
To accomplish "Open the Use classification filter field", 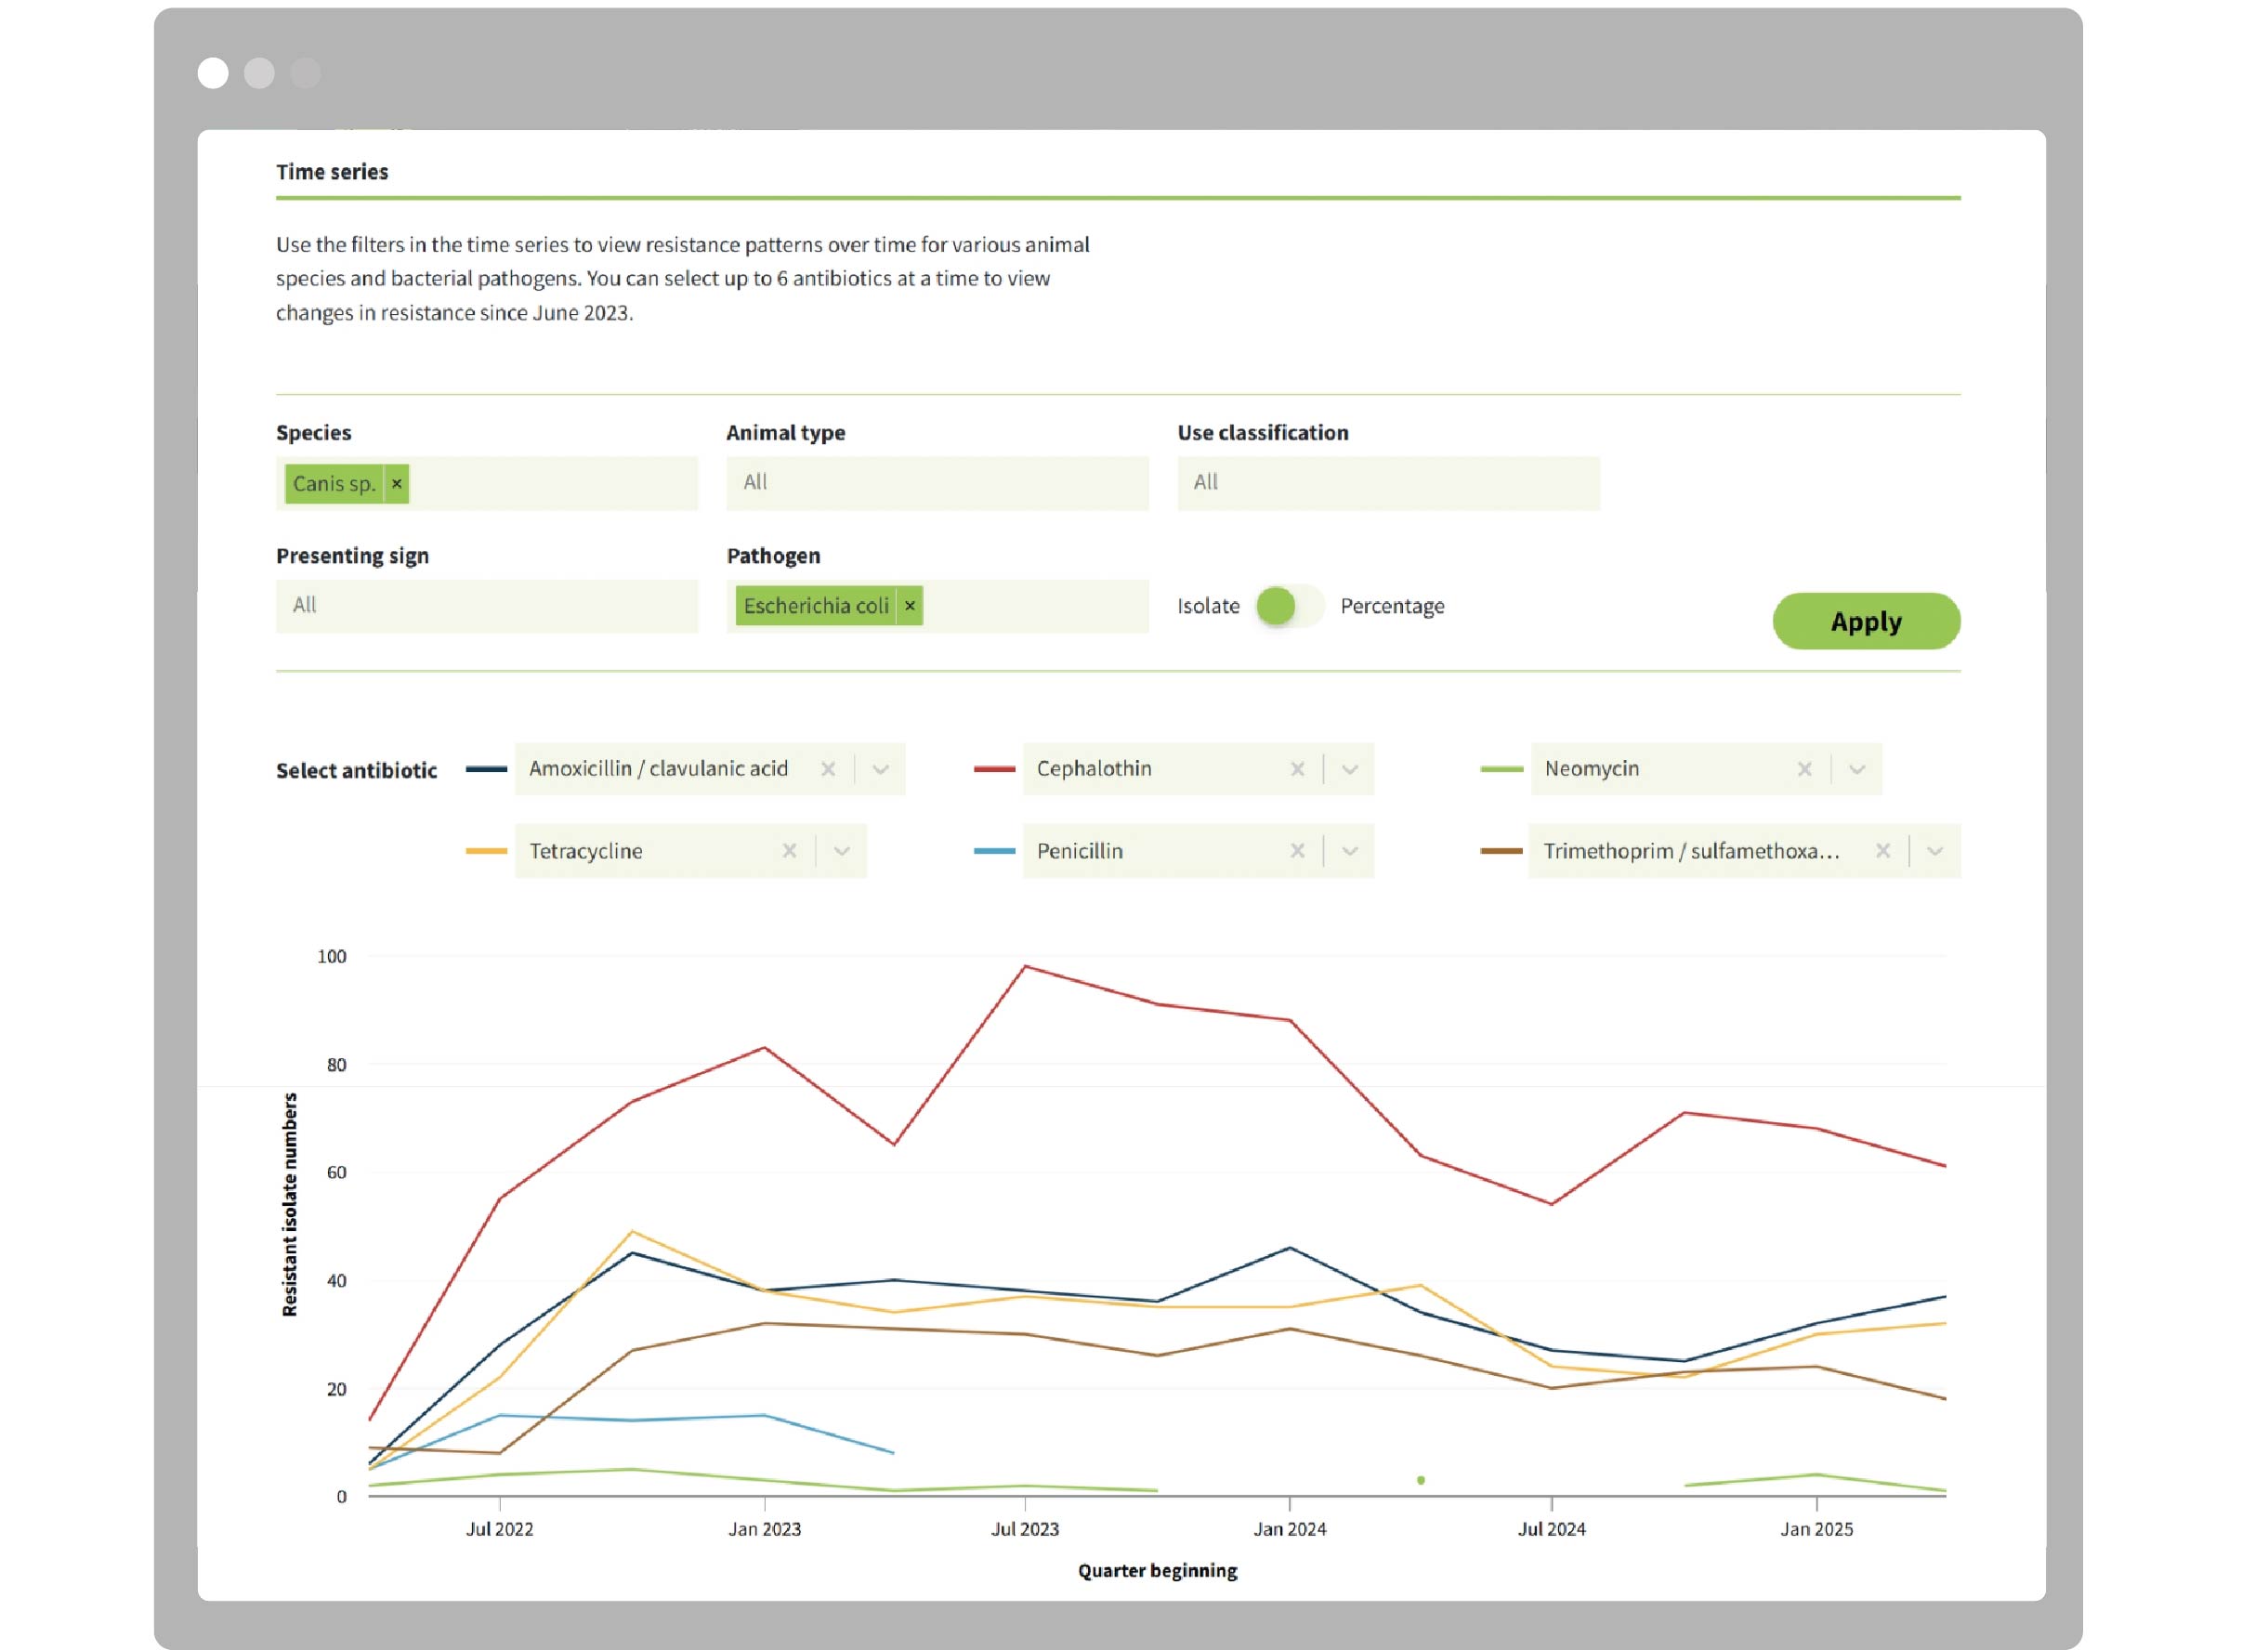I will (x=1387, y=483).
